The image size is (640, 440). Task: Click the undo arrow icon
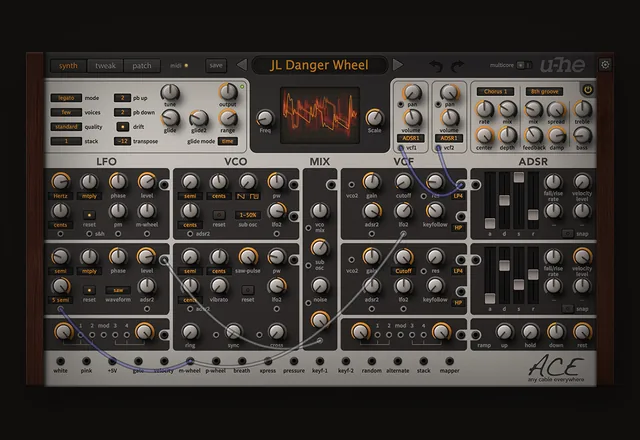pos(436,66)
